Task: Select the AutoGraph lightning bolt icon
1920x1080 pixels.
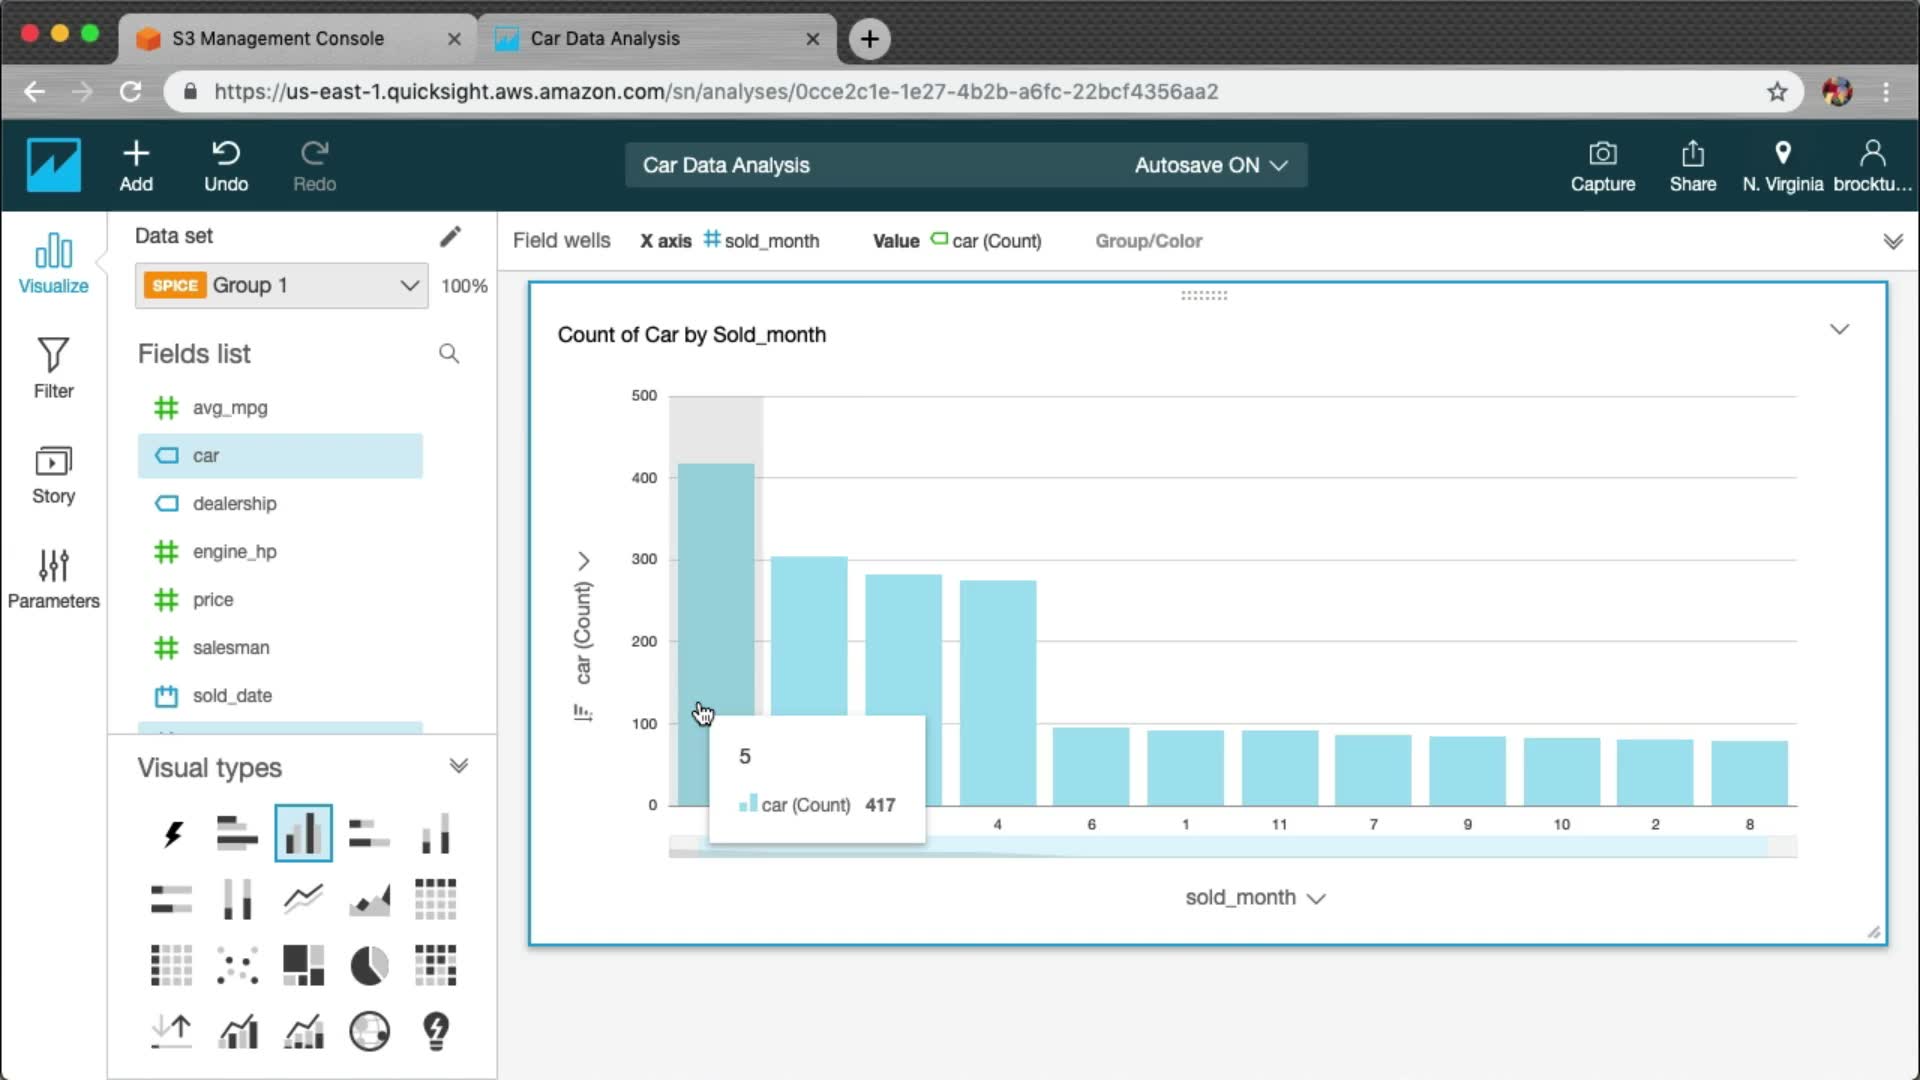Action: (x=172, y=833)
